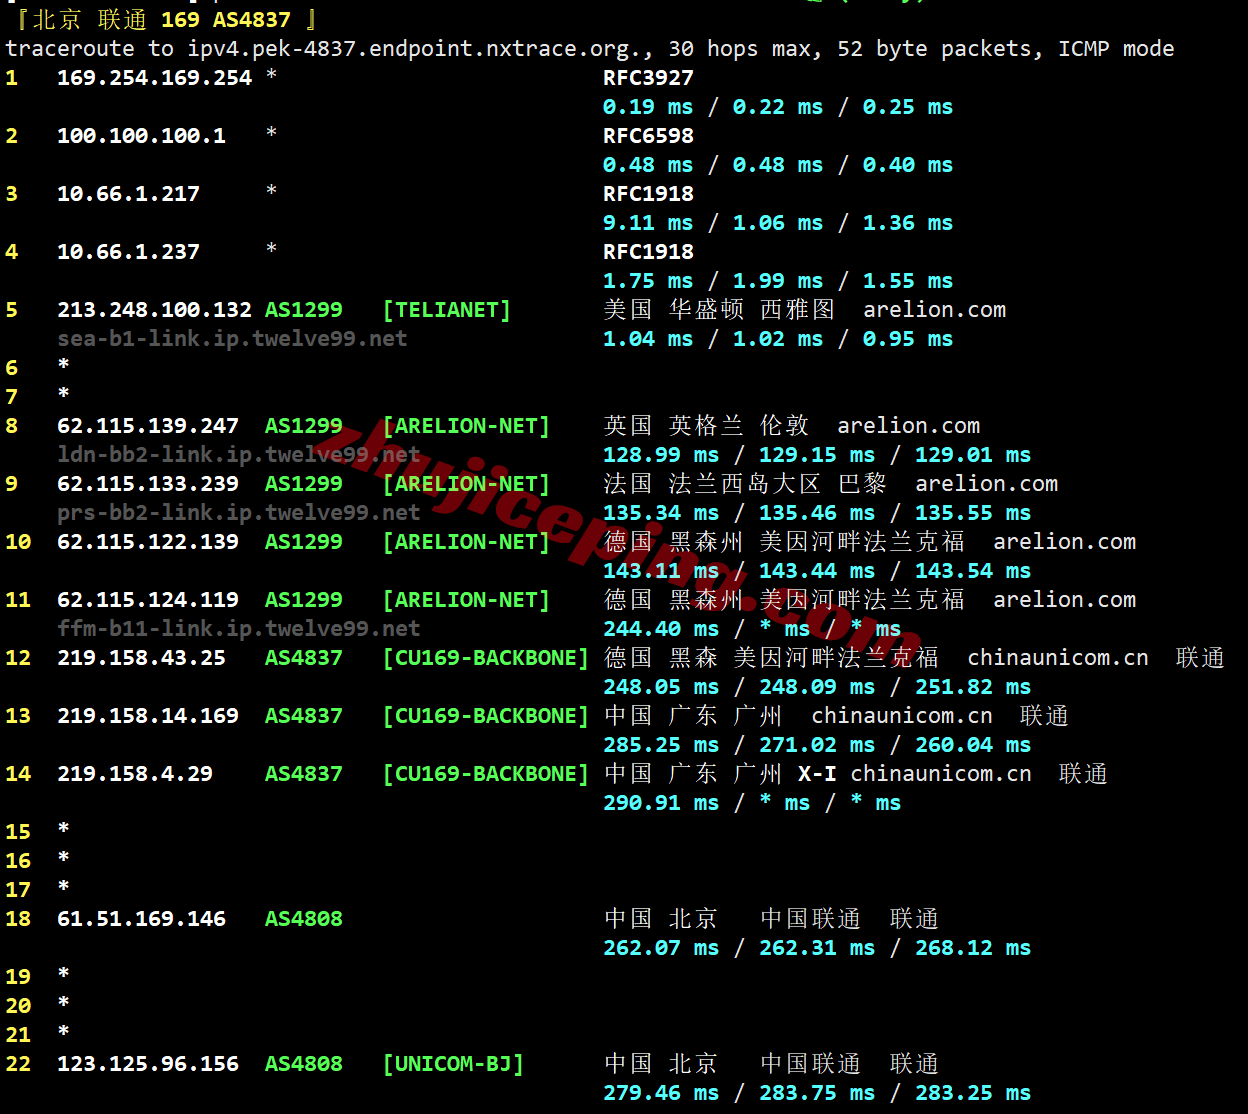Viewport: 1248px width, 1114px height.
Task: Select IP address 62.115.139.247
Action: 148,426
